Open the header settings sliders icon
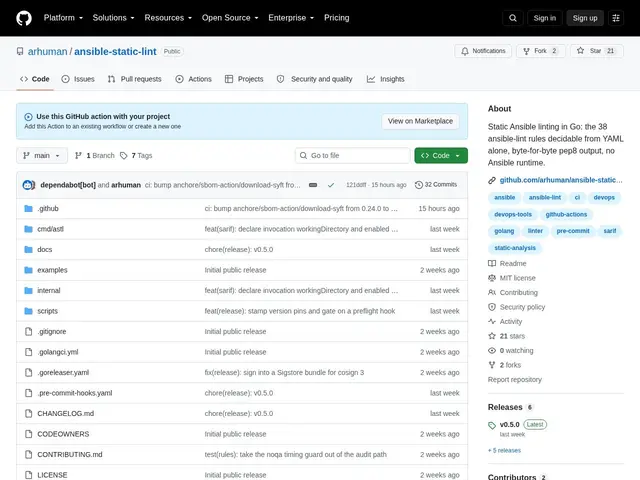The width and height of the screenshot is (640, 480). (616, 18)
